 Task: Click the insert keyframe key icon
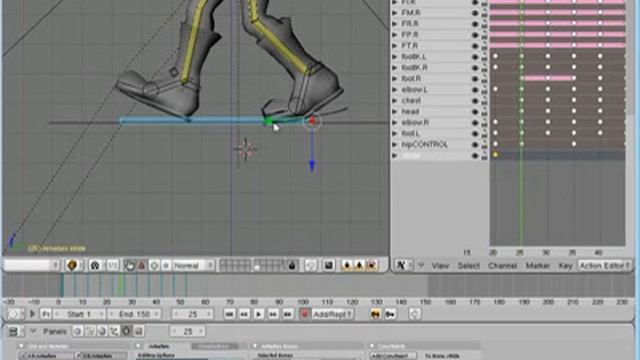376,314
